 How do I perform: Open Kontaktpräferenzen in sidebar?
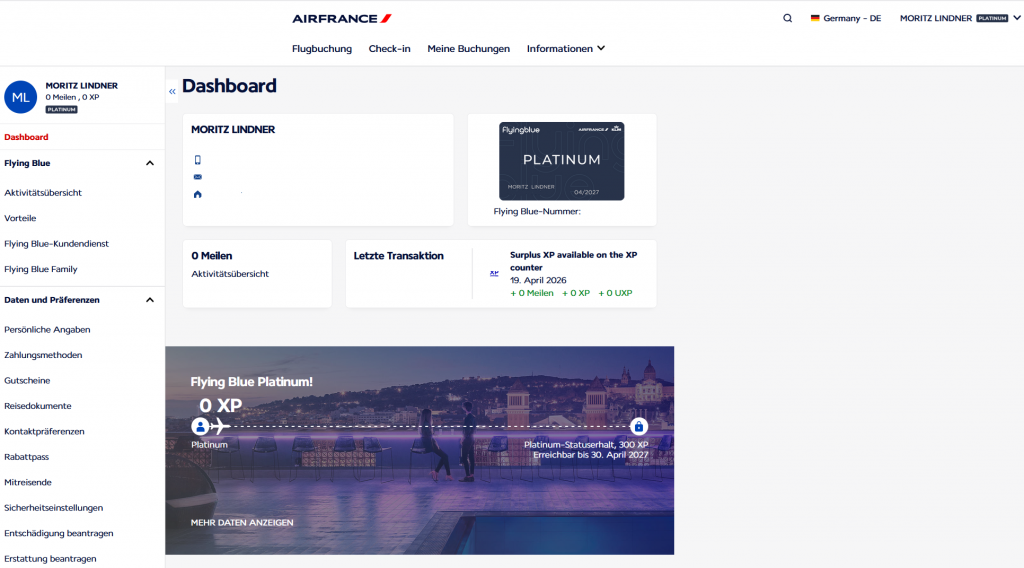coord(44,432)
